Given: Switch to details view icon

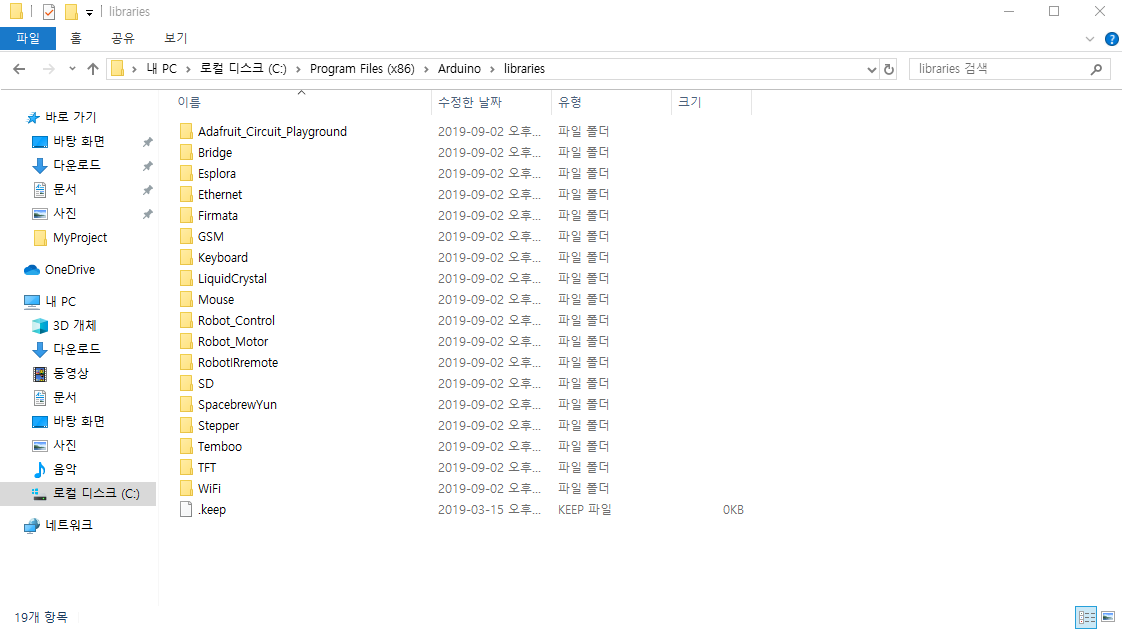Looking at the screenshot, I should [1086, 616].
